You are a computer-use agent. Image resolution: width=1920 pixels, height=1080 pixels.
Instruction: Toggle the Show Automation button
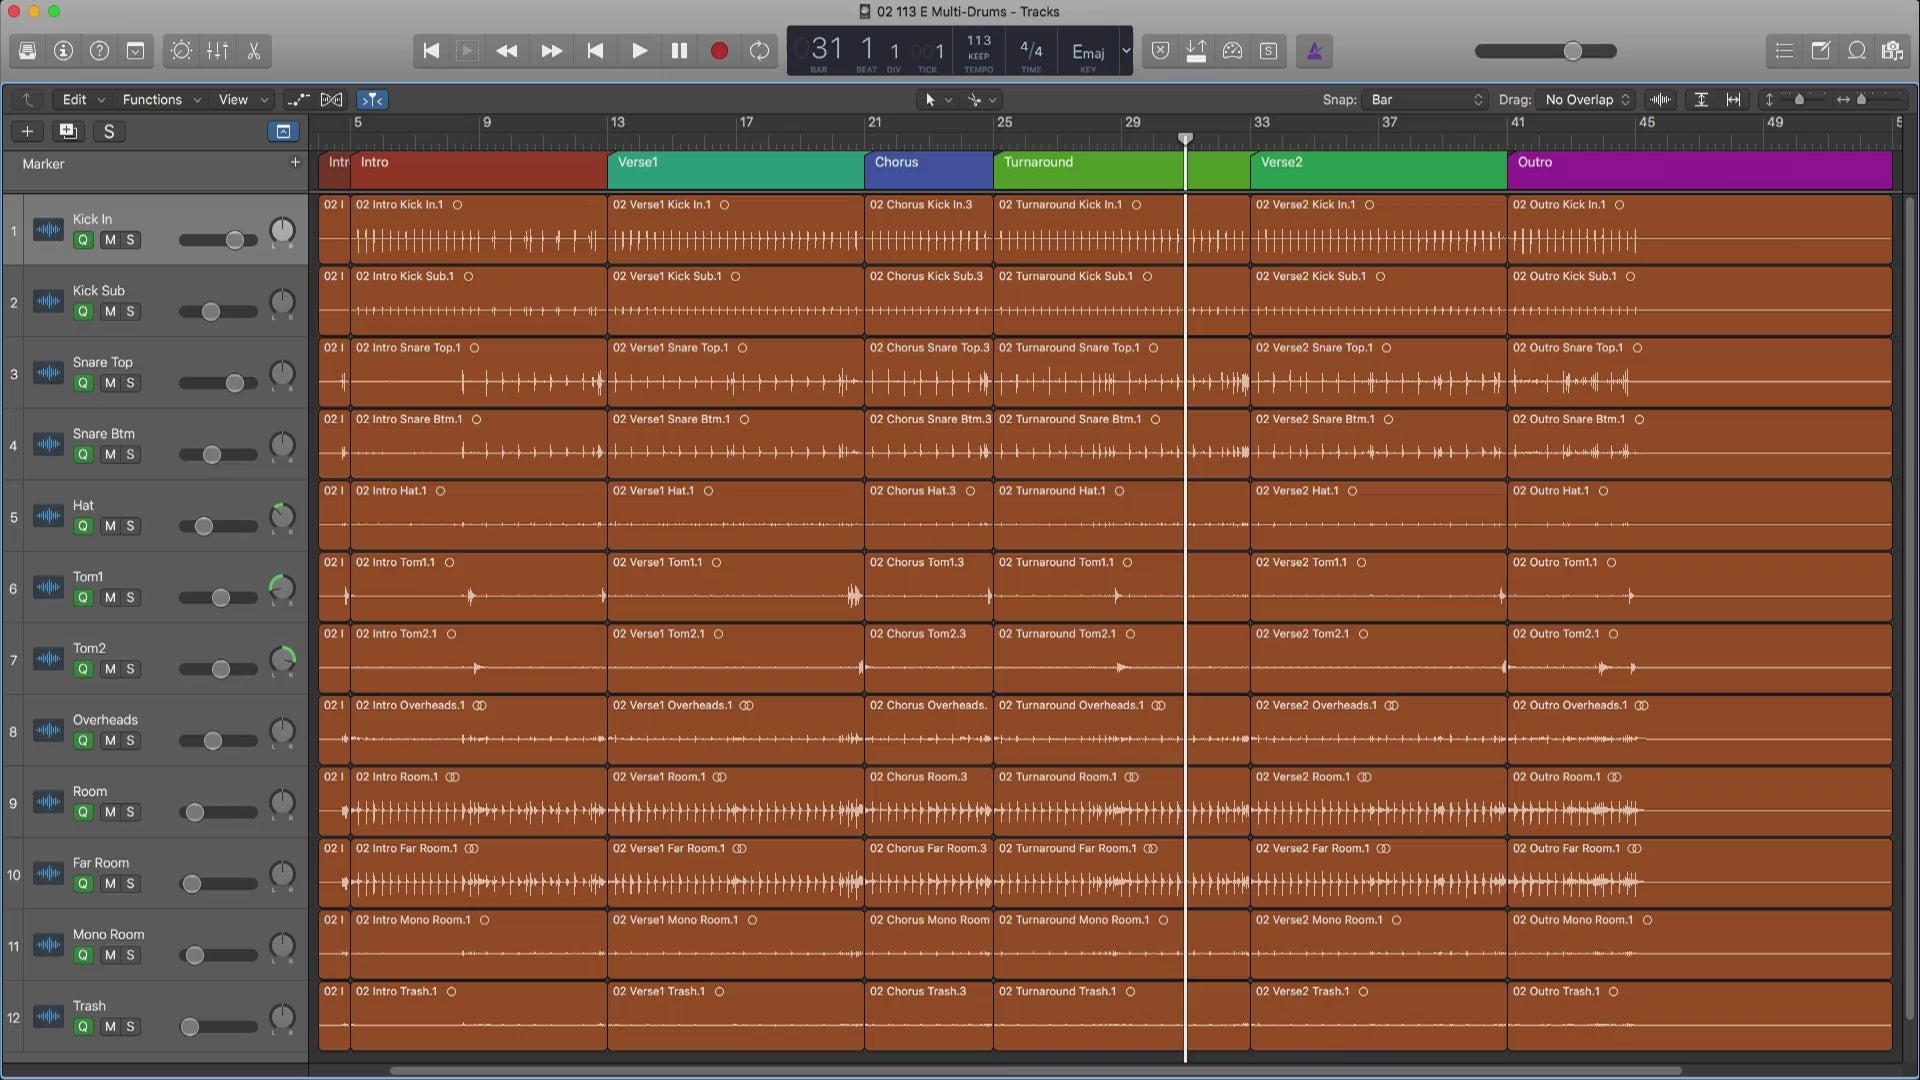click(x=298, y=100)
